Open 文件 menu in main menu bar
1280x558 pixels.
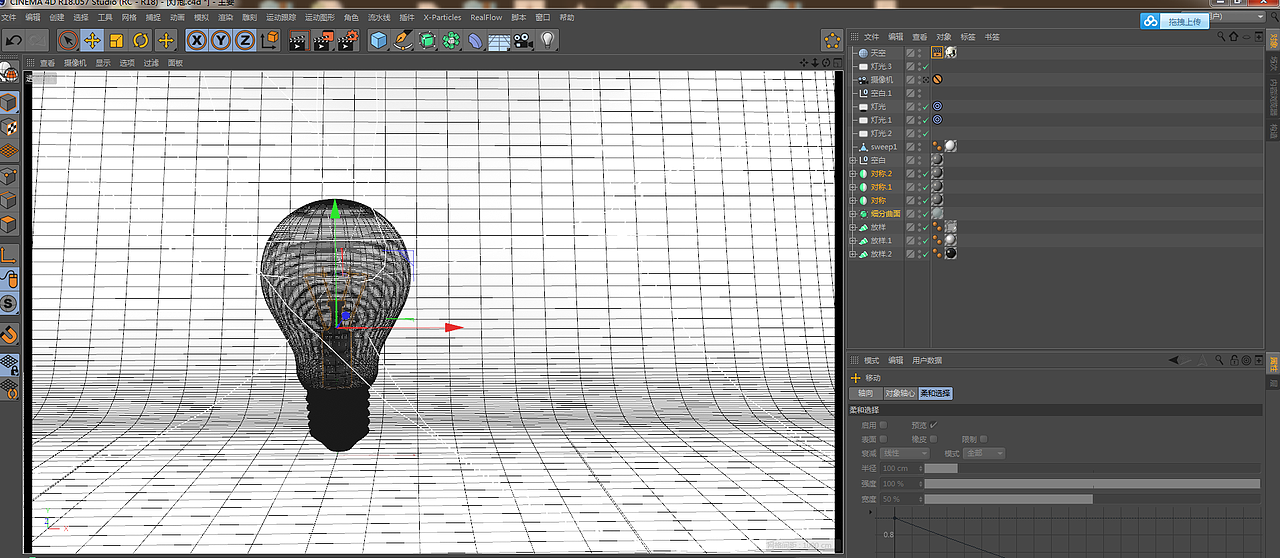point(8,17)
